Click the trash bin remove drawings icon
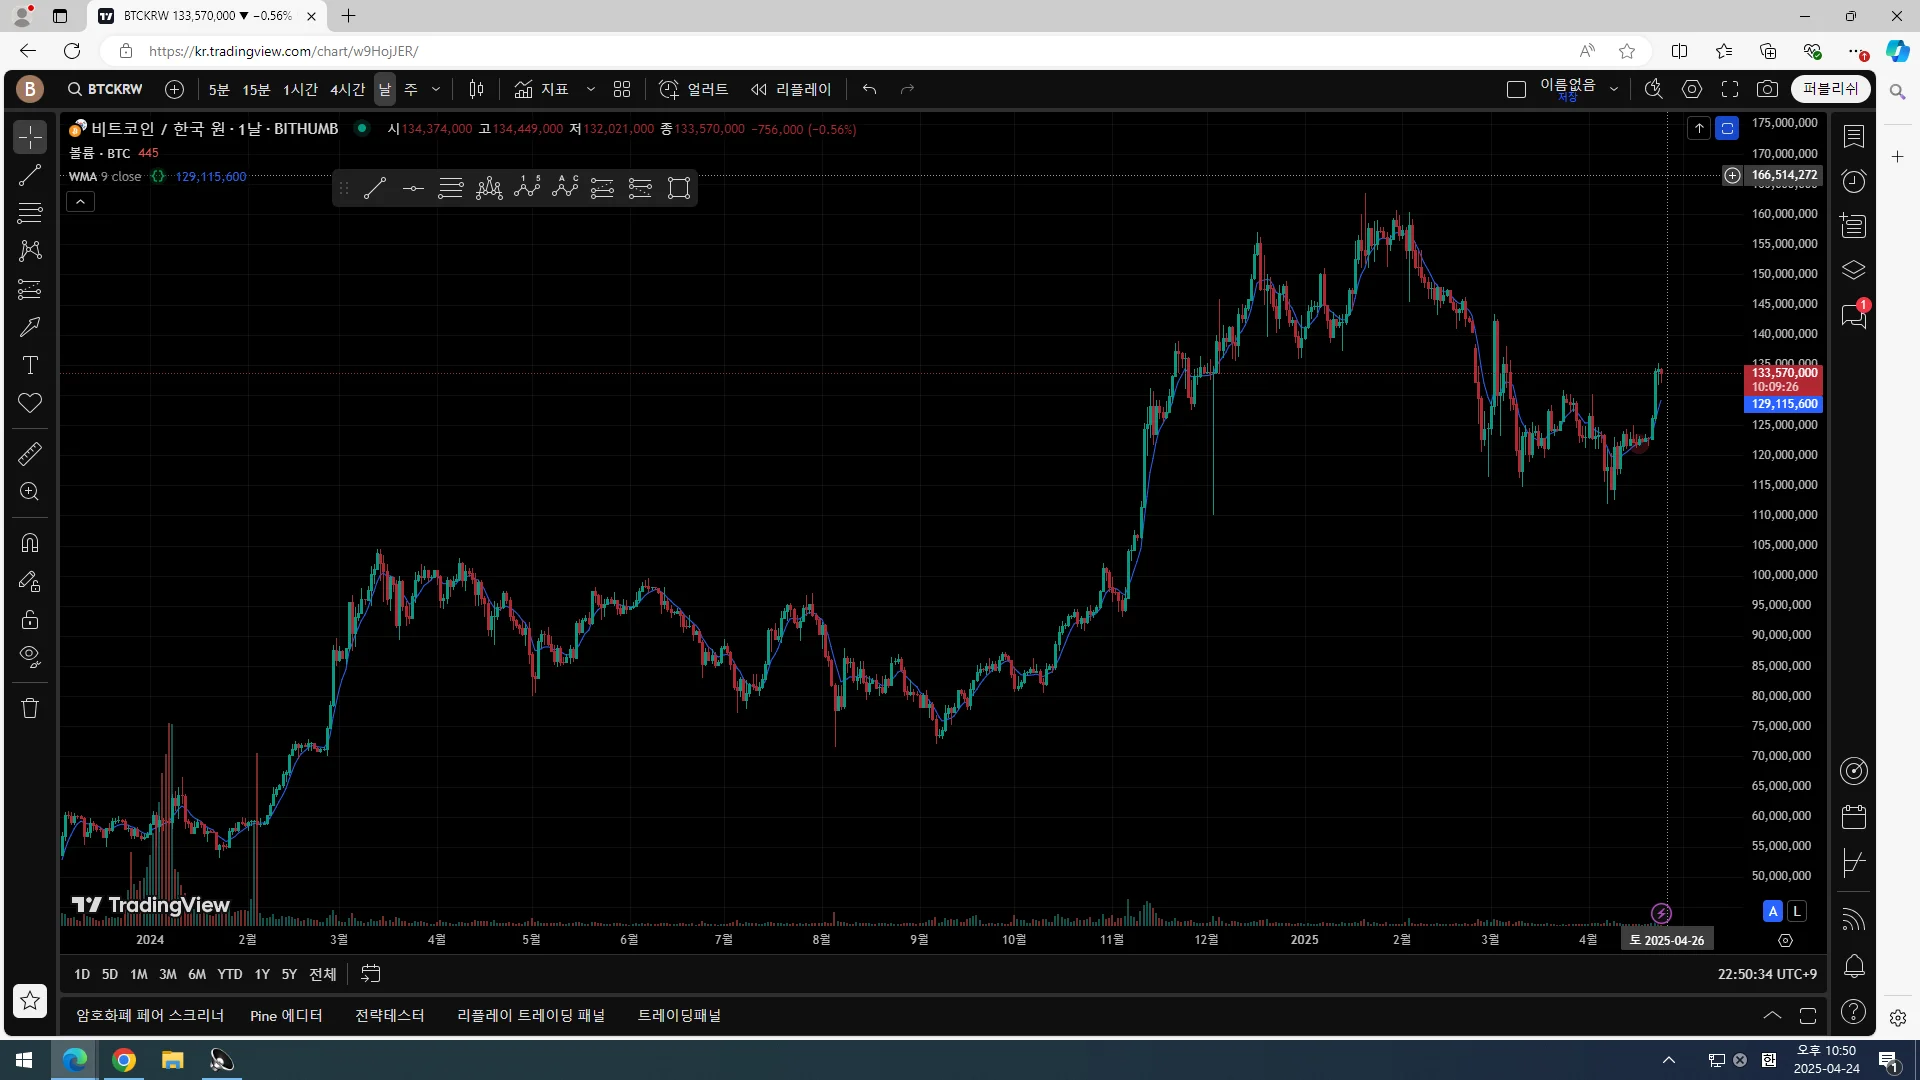1920x1080 pixels. click(x=30, y=708)
